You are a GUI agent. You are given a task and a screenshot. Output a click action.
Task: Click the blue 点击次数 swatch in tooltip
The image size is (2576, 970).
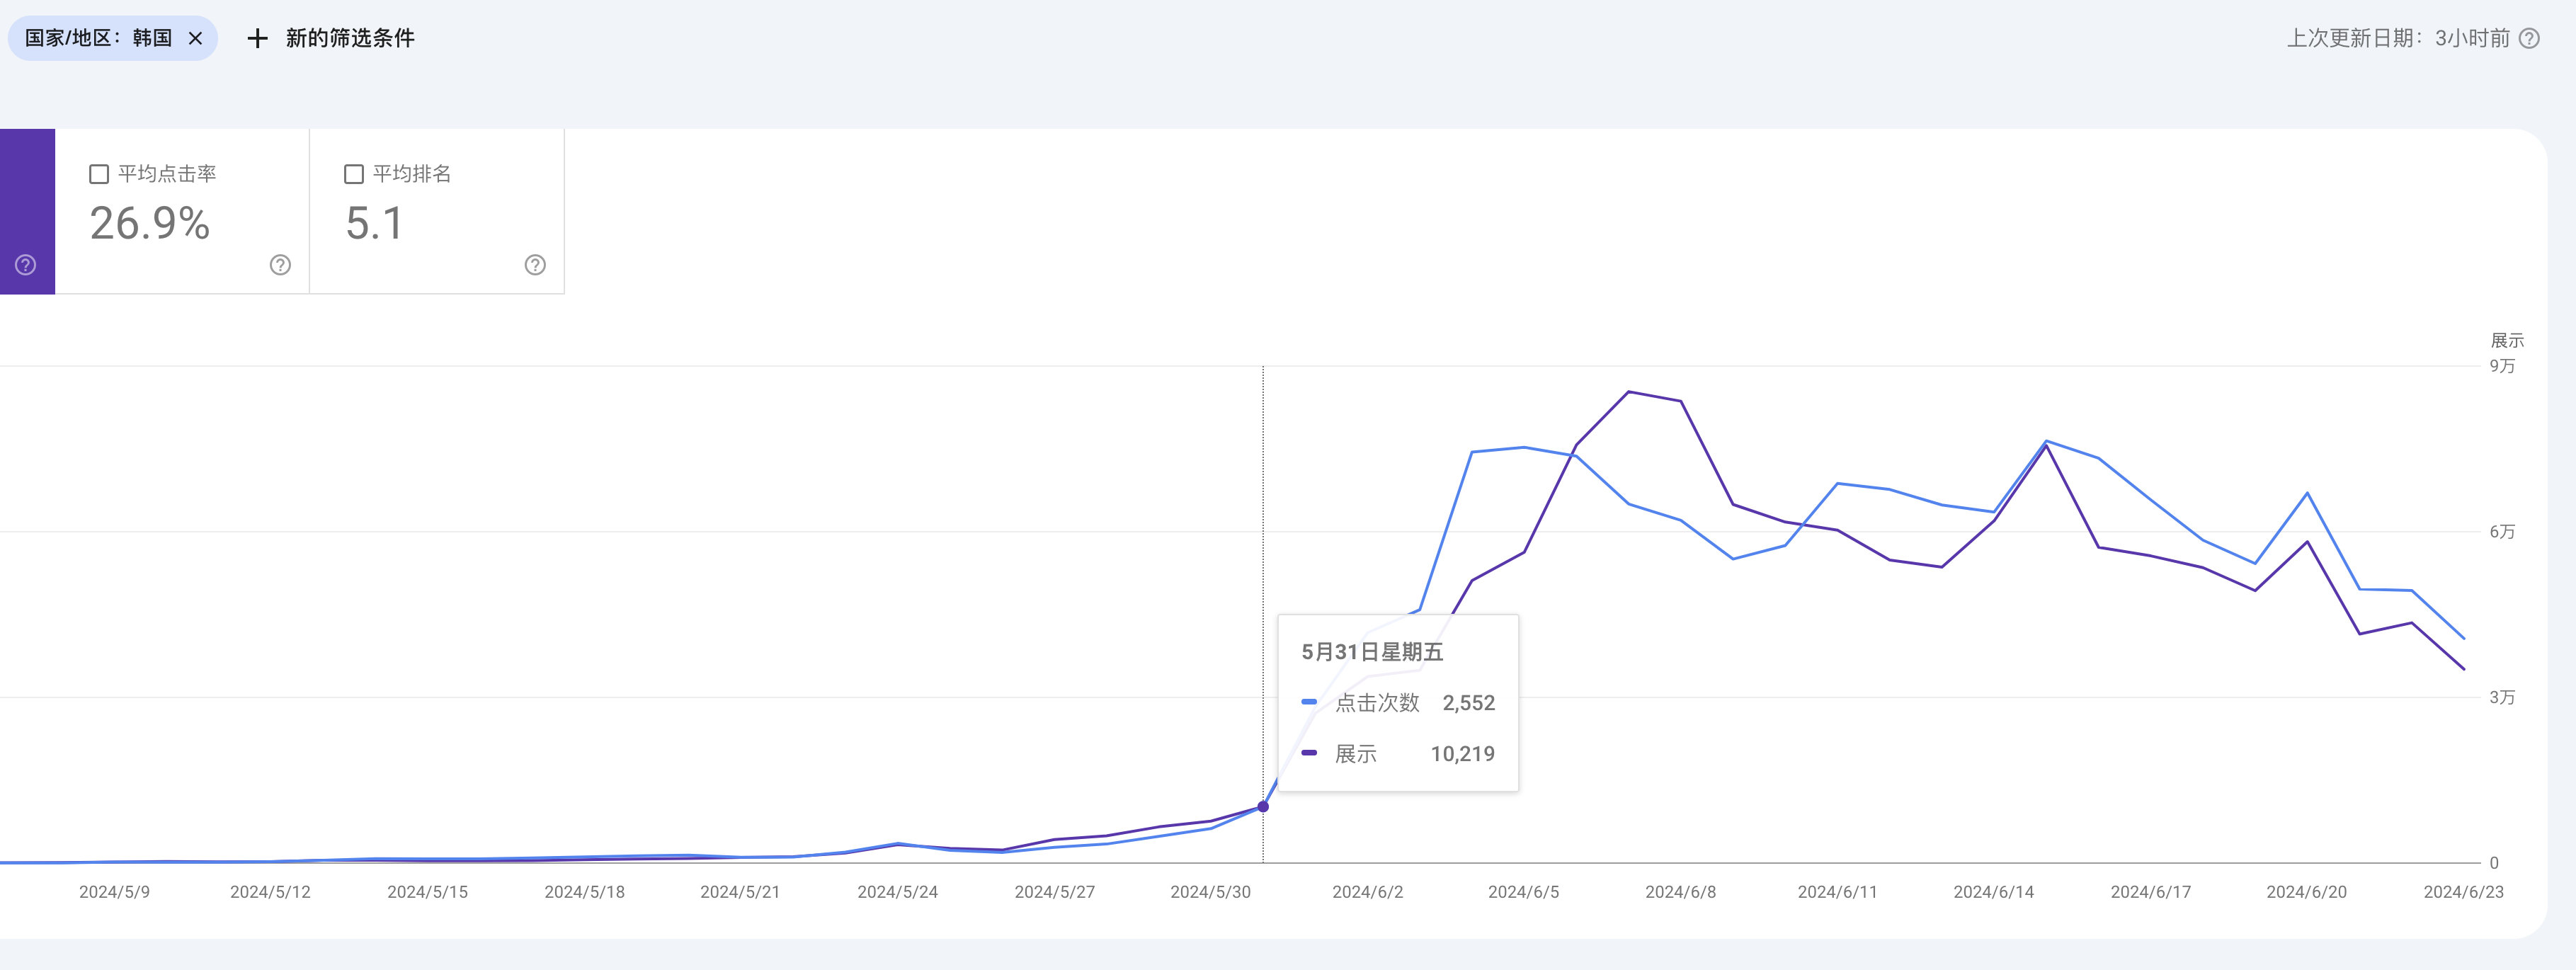1309,702
